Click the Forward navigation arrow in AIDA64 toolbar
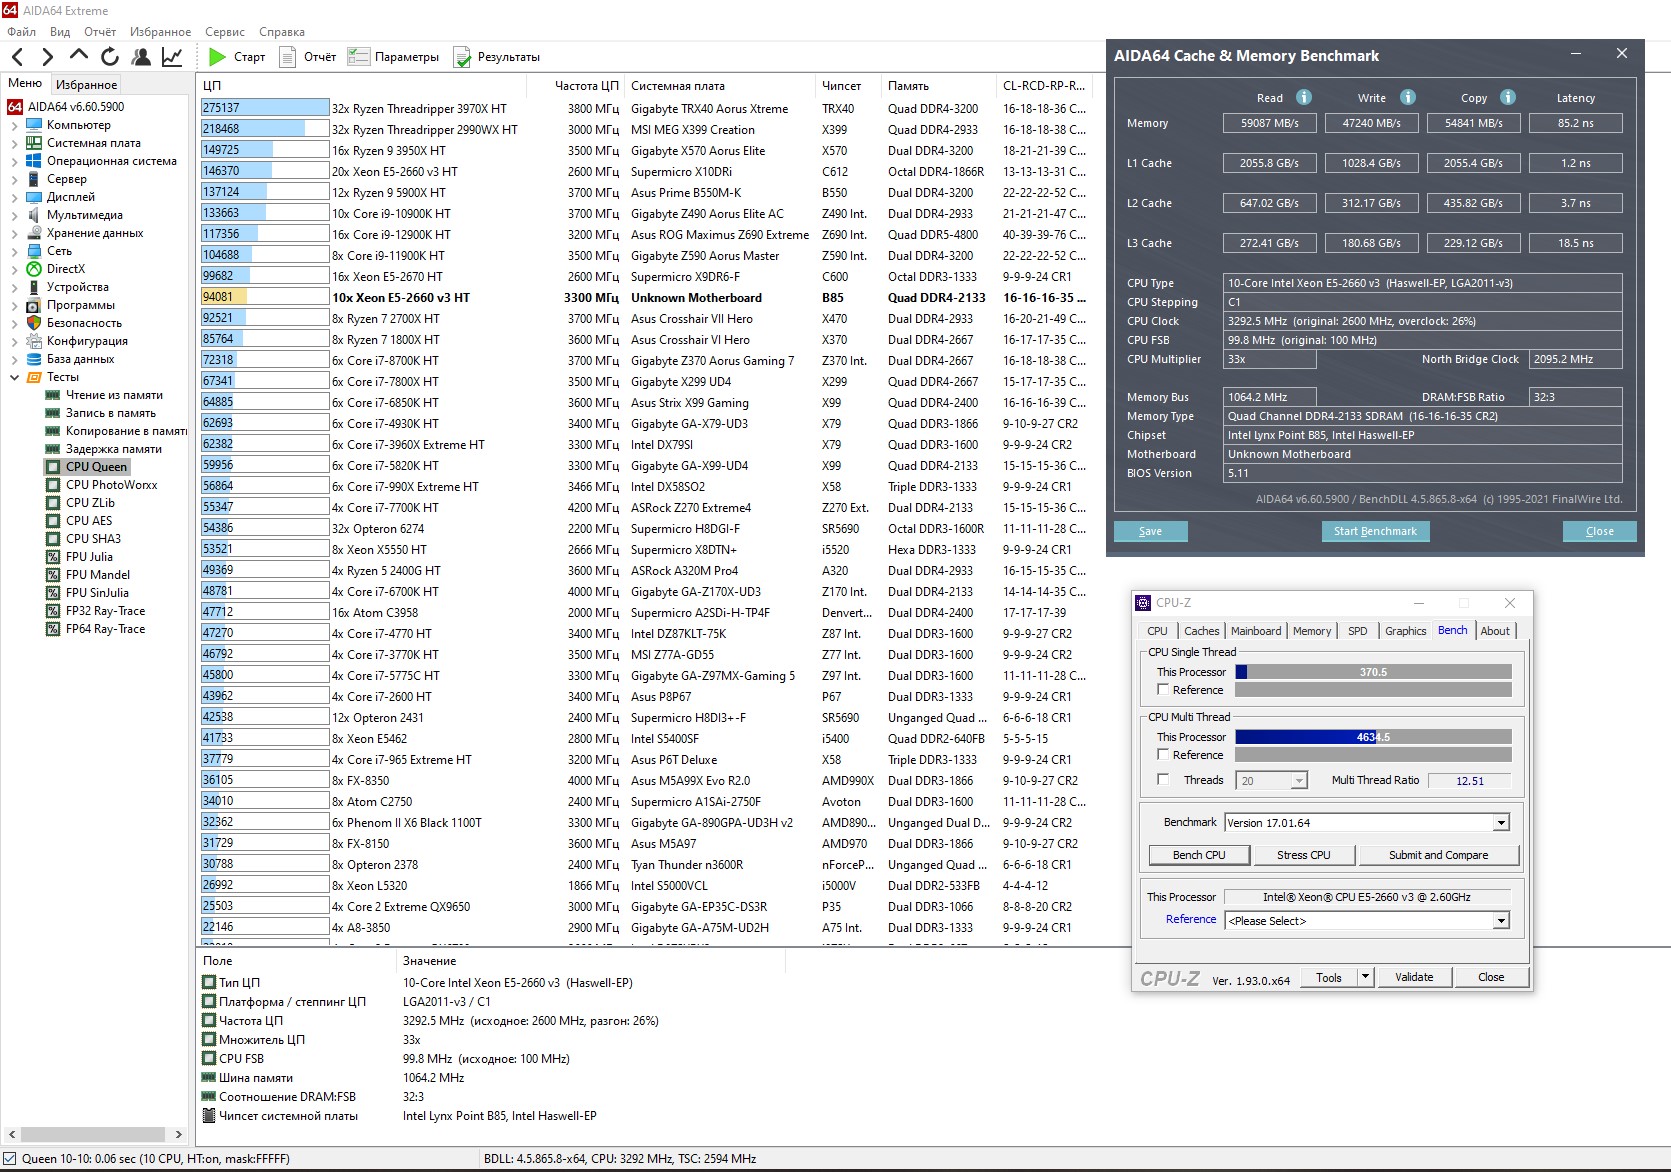The width and height of the screenshot is (1671, 1172). 47,57
